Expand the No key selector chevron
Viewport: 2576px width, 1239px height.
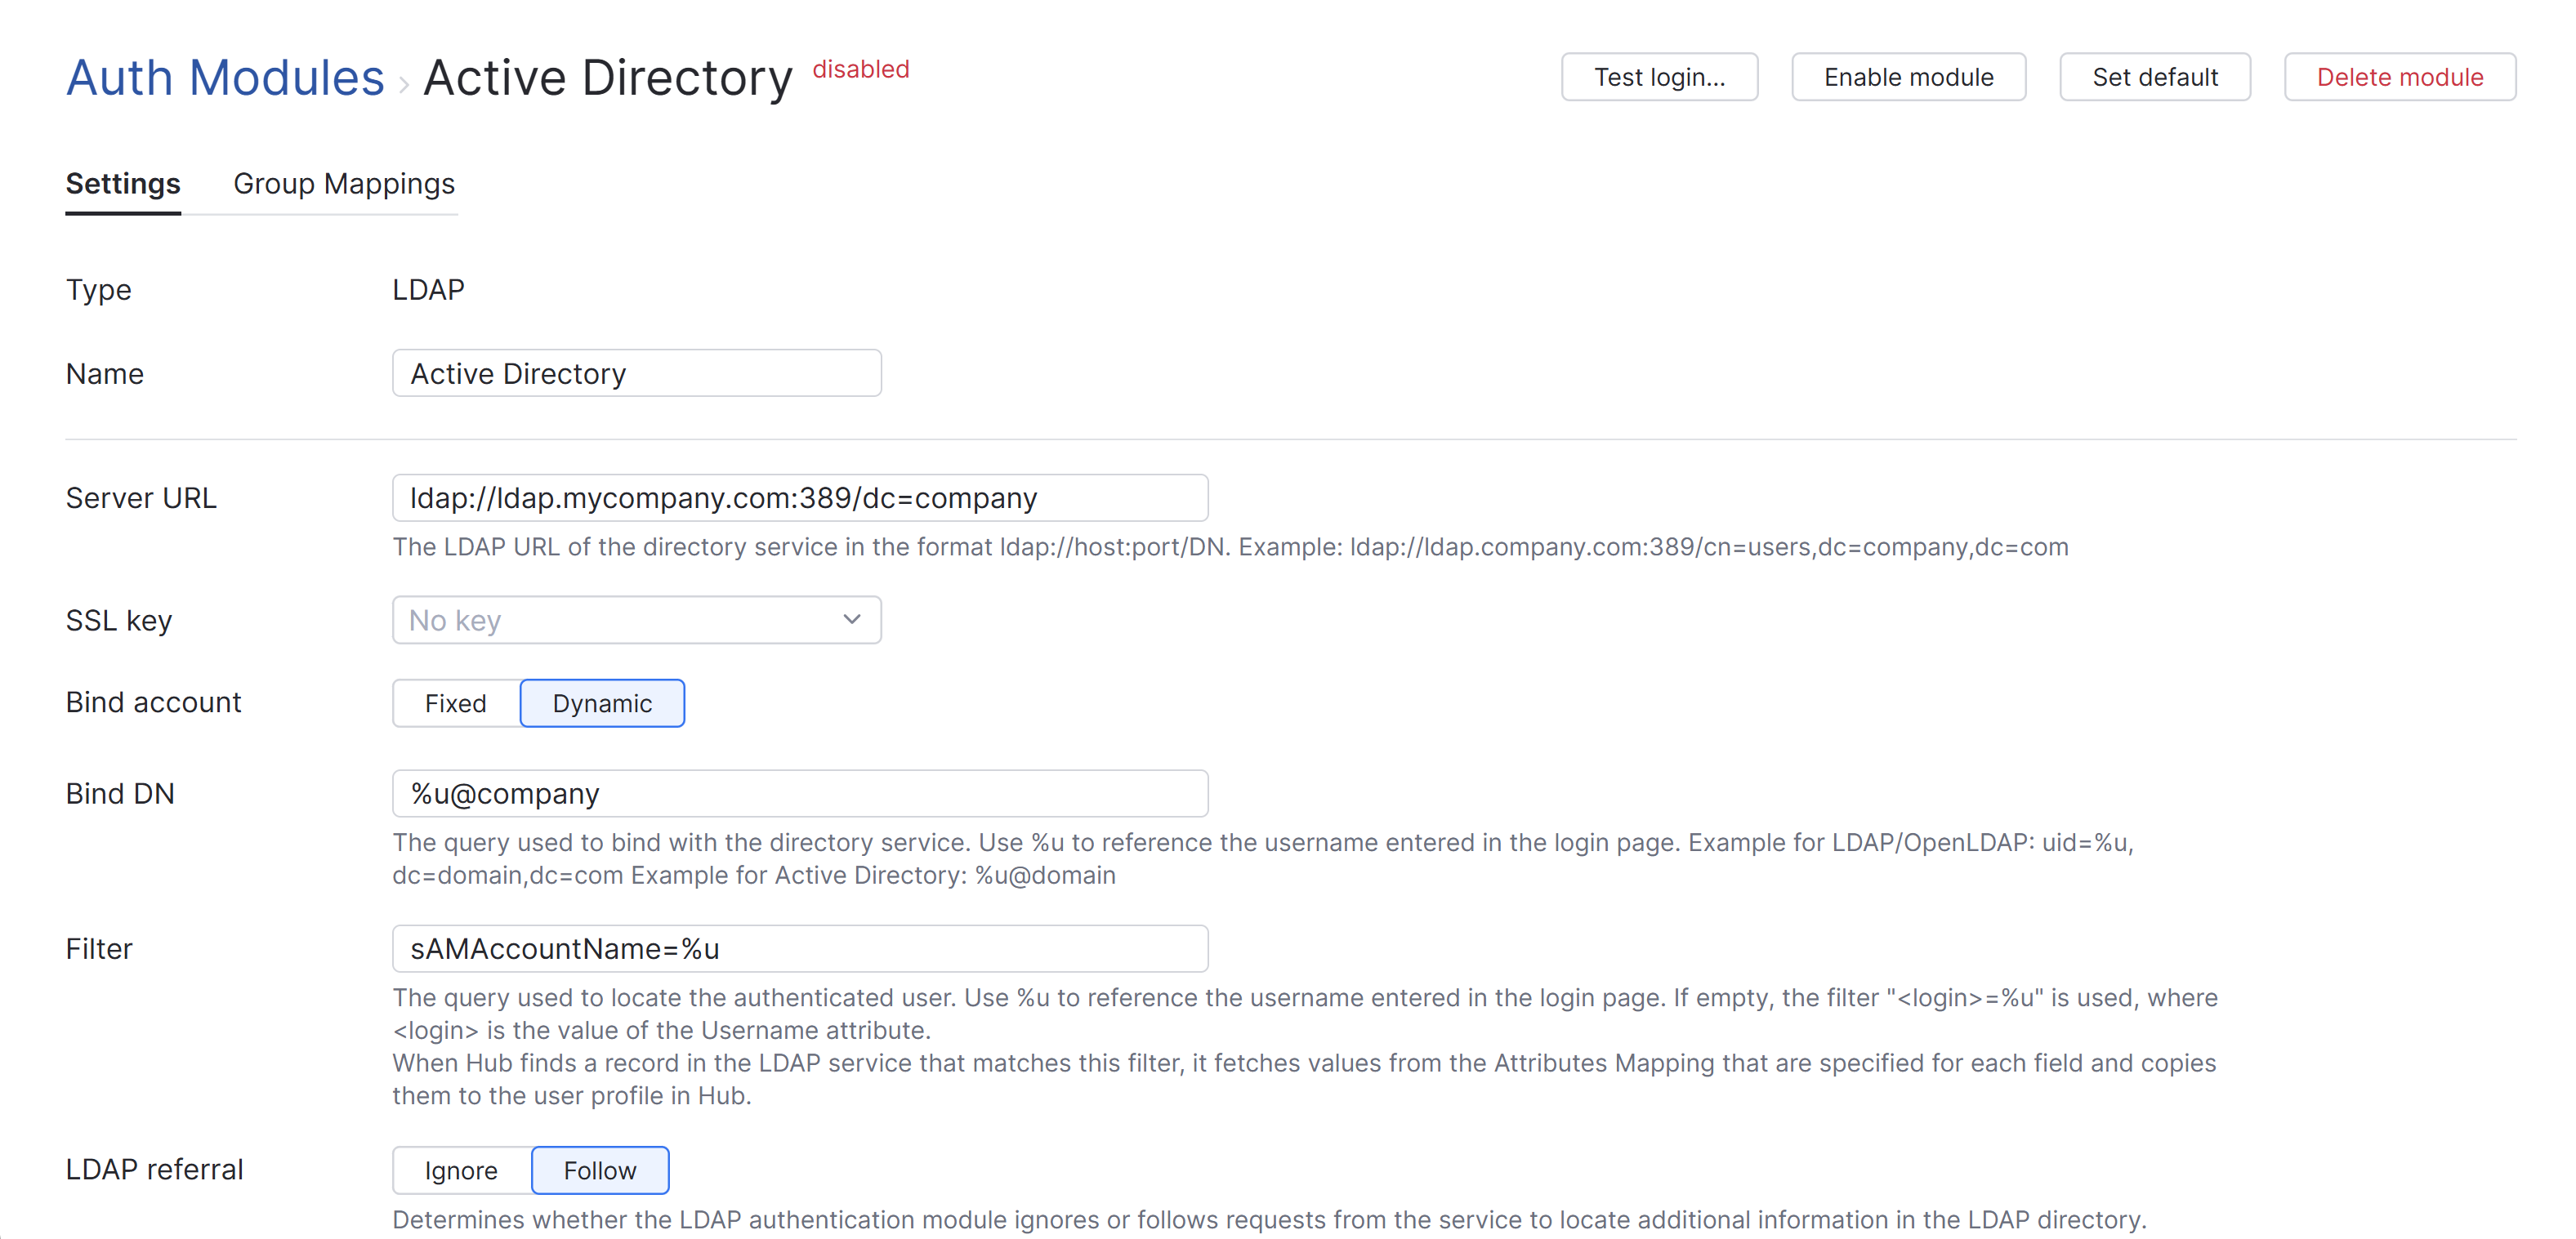852,620
